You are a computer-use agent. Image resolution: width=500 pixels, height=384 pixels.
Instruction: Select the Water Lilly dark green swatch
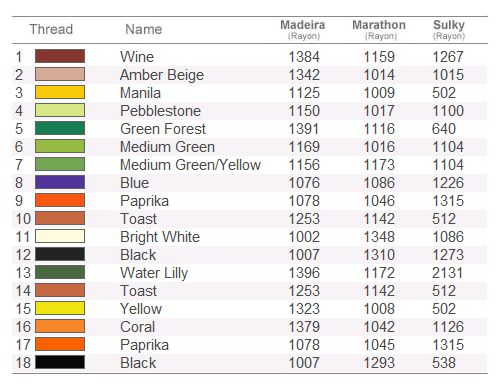click(60, 272)
